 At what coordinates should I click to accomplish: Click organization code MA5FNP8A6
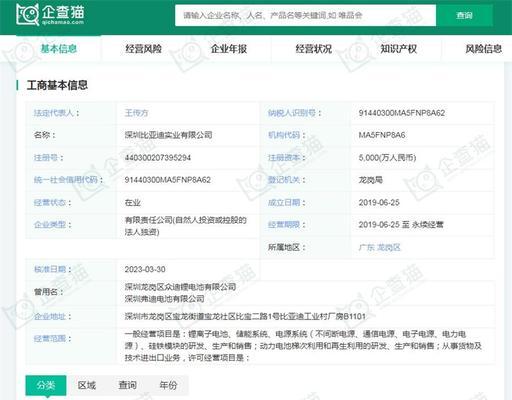pos(382,135)
